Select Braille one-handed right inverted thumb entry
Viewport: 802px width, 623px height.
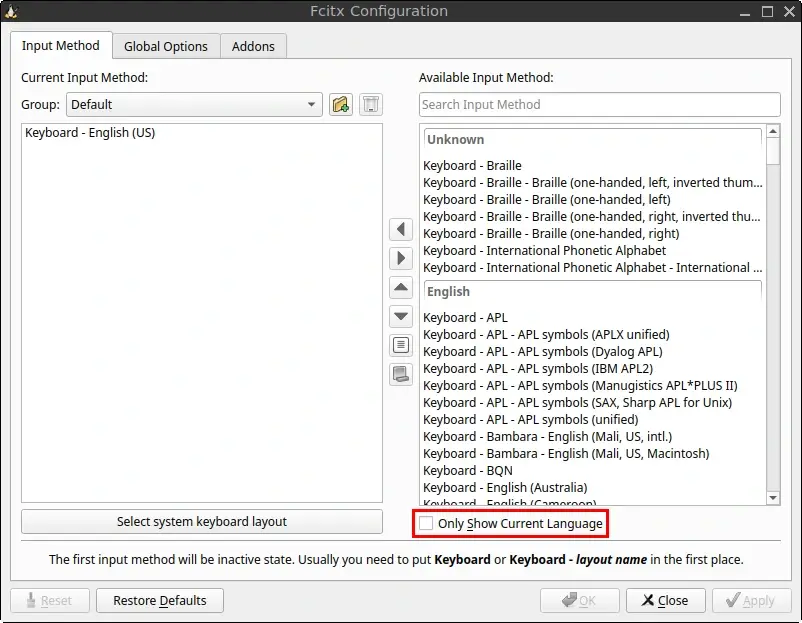tap(591, 216)
